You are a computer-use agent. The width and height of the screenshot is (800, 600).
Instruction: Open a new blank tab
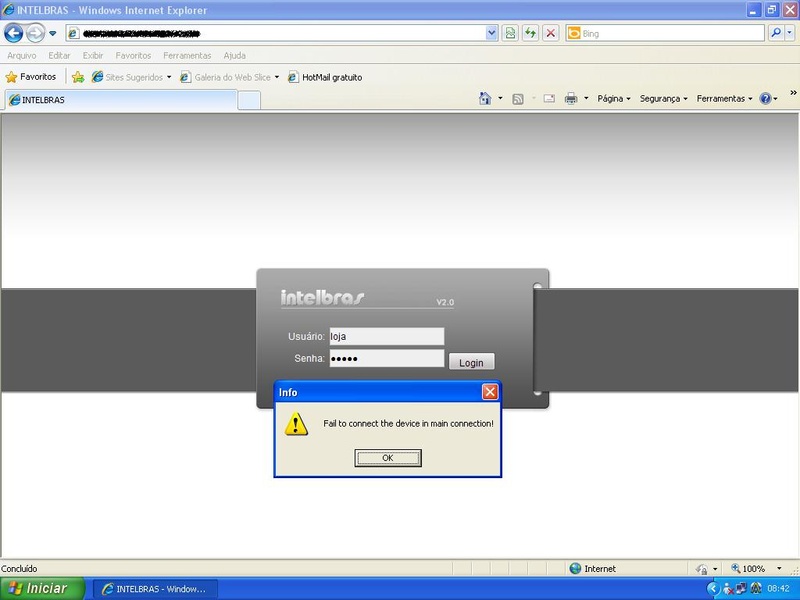pos(249,100)
